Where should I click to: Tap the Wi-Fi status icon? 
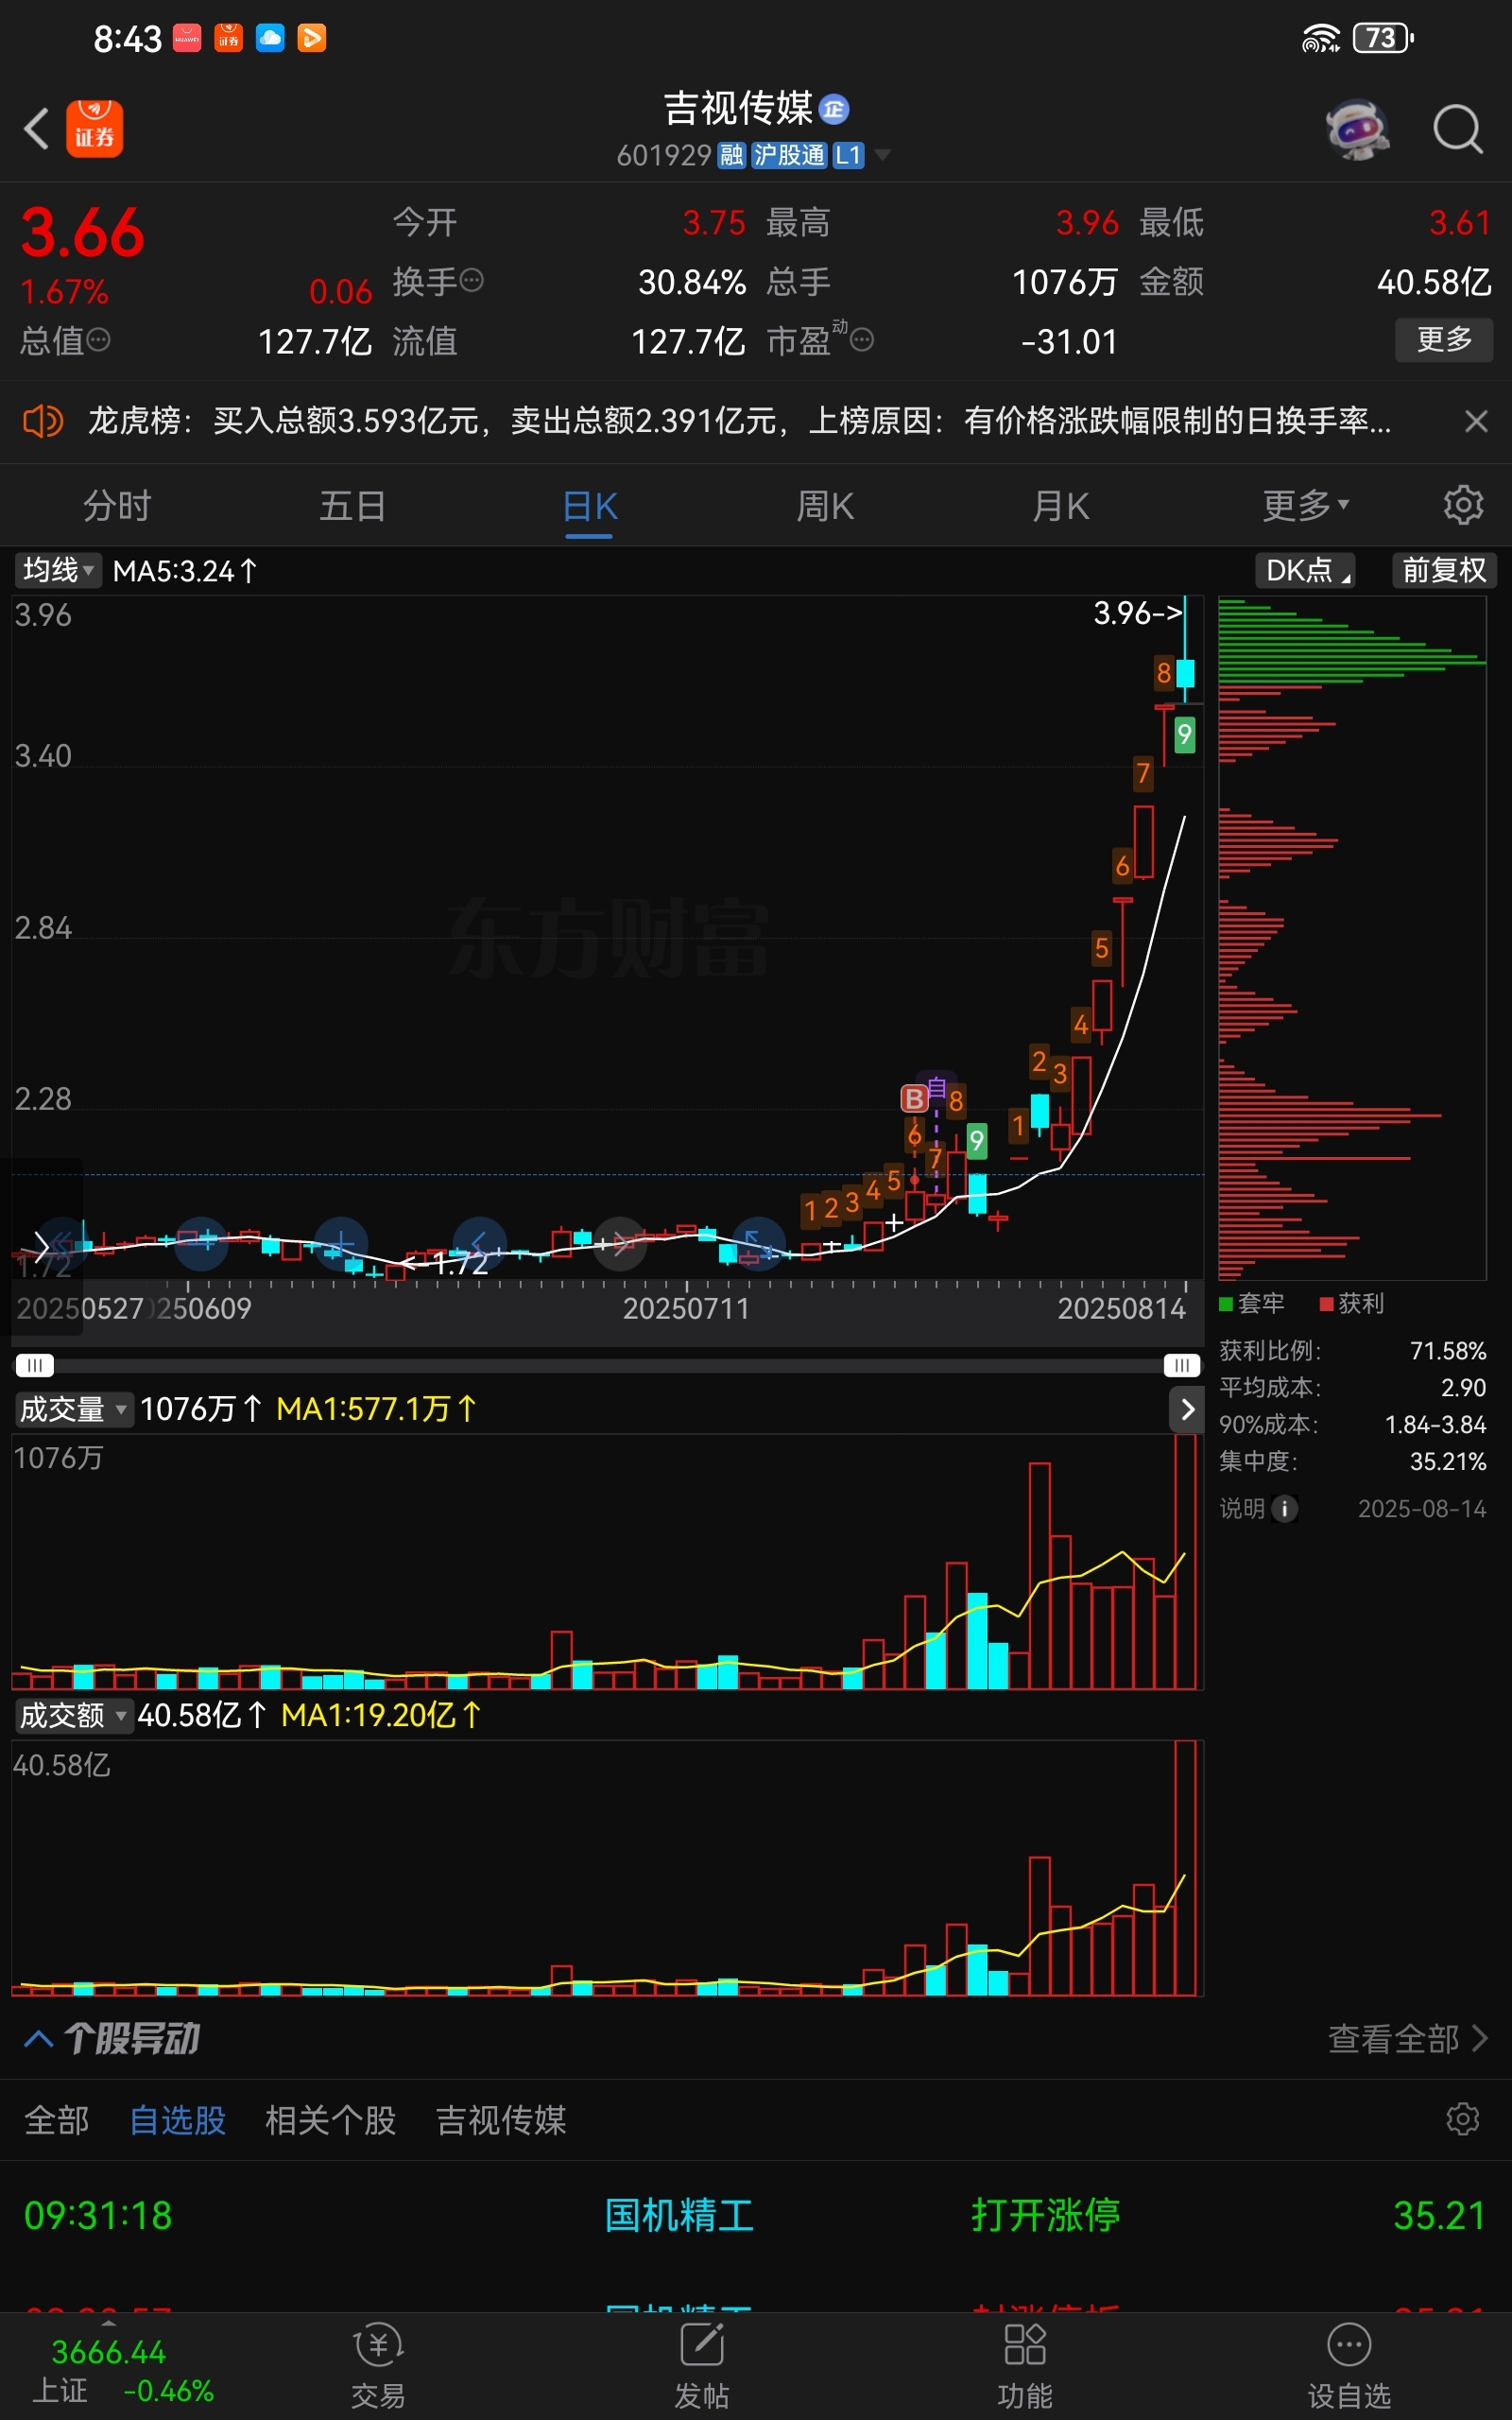(1320, 38)
